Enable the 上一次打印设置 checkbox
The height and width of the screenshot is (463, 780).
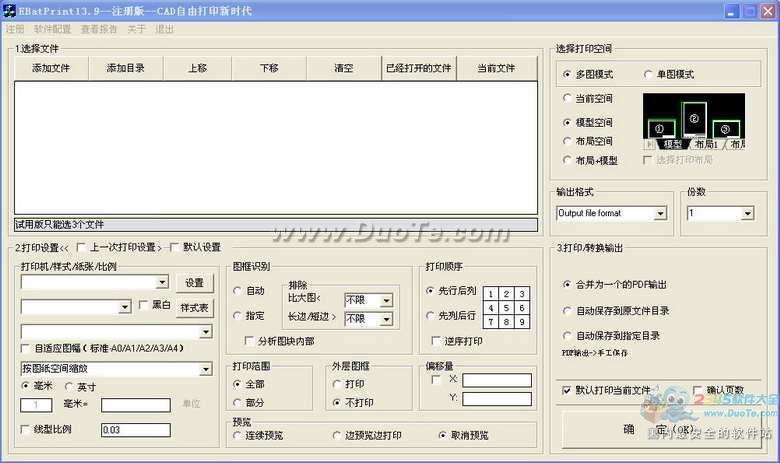click(x=81, y=247)
